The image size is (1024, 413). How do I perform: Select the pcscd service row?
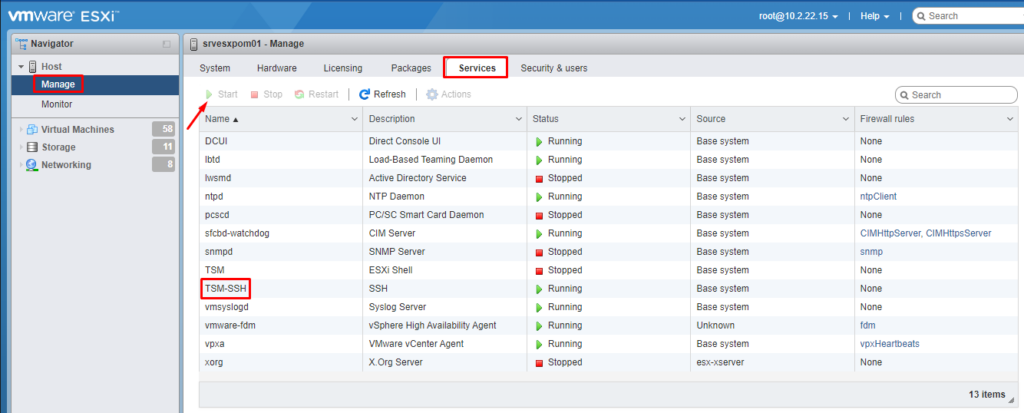609,214
